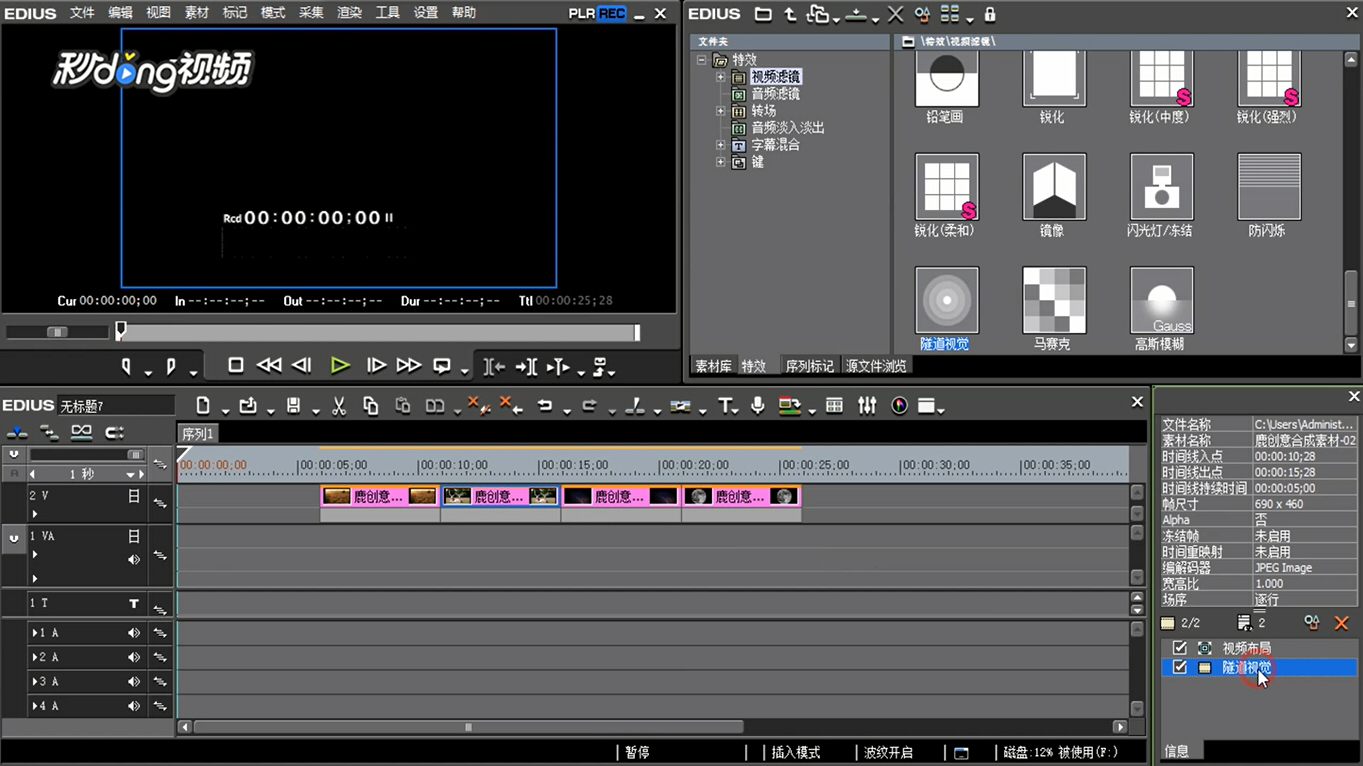
Task: Click the Open project icon
Action: pyautogui.click(x=248, y=406)
